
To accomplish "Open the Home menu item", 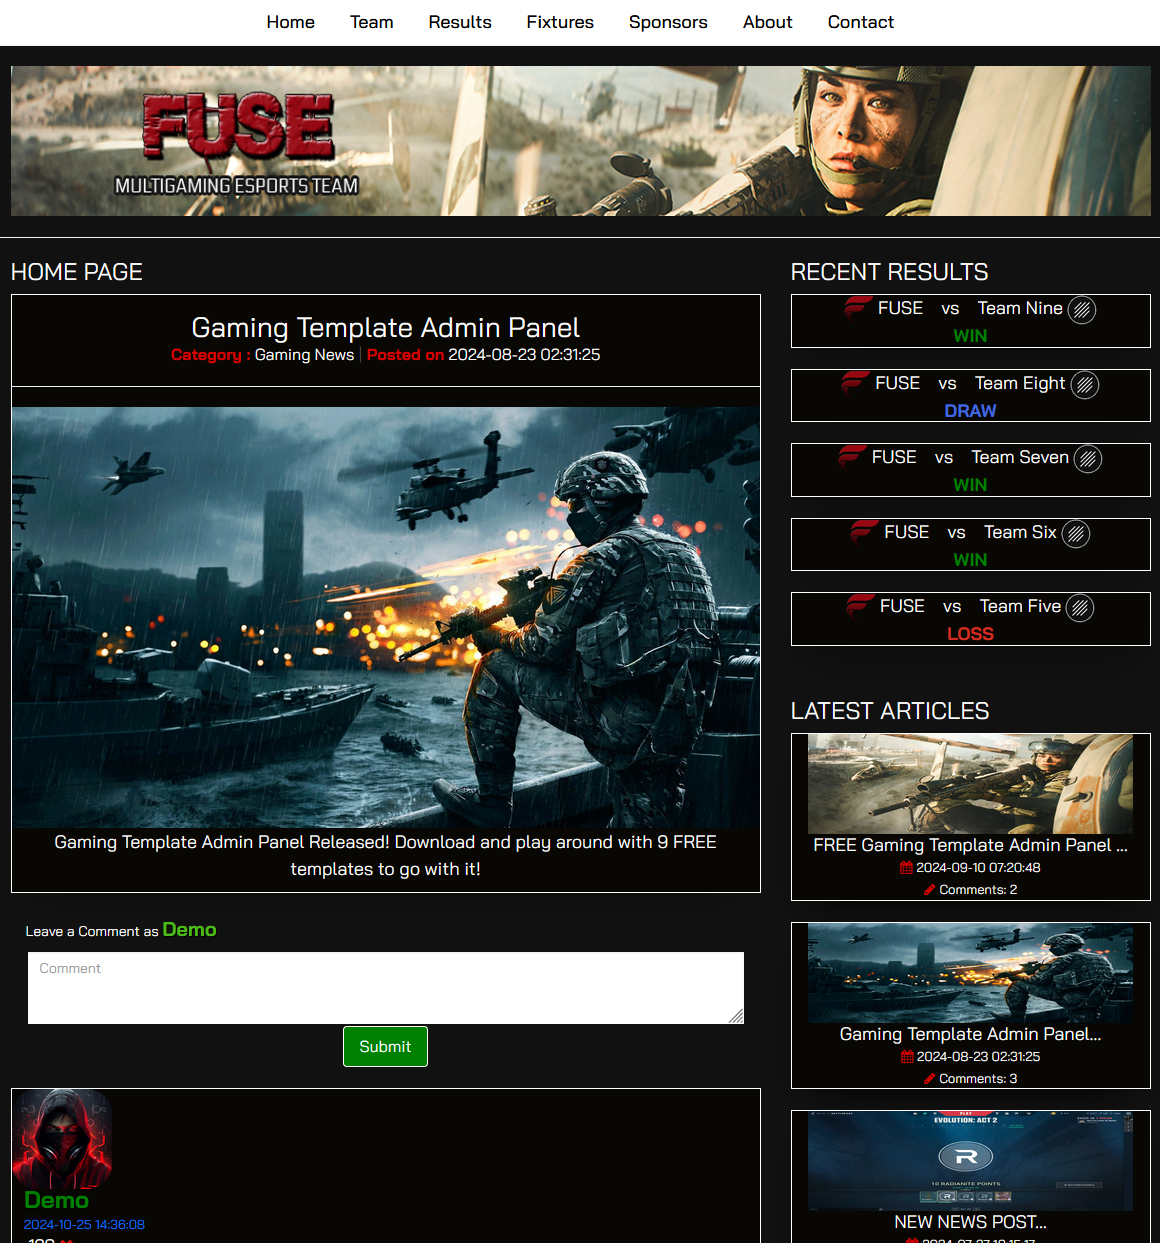I will tap(290, 22).
